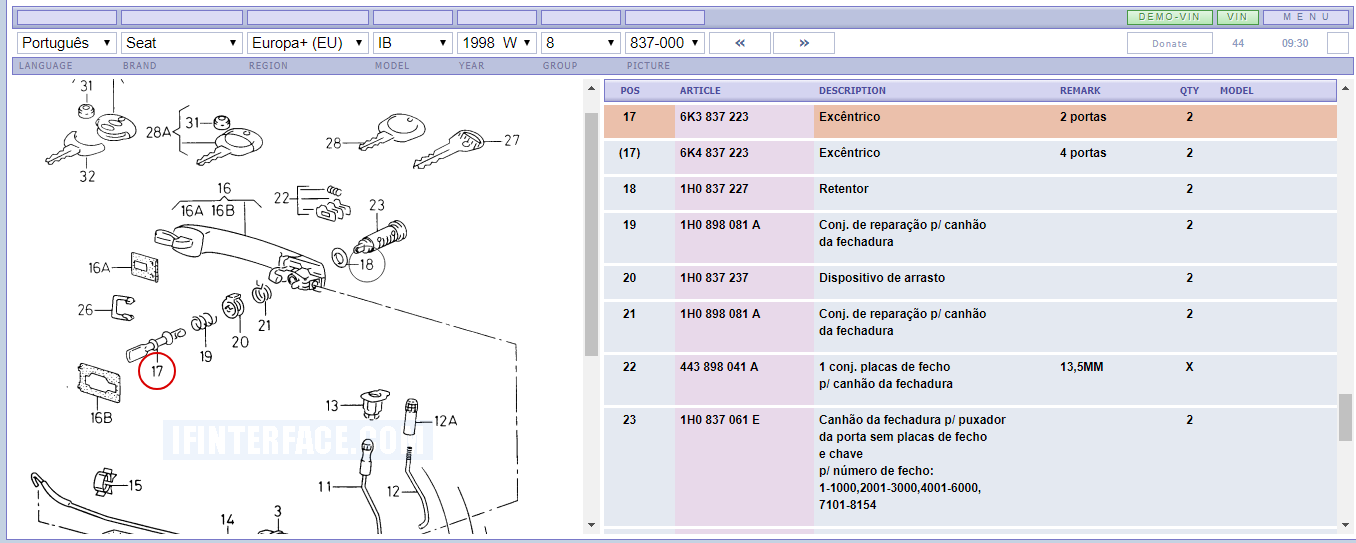
Task: Click part label 28A in diagram
Action: click(160, 132)
